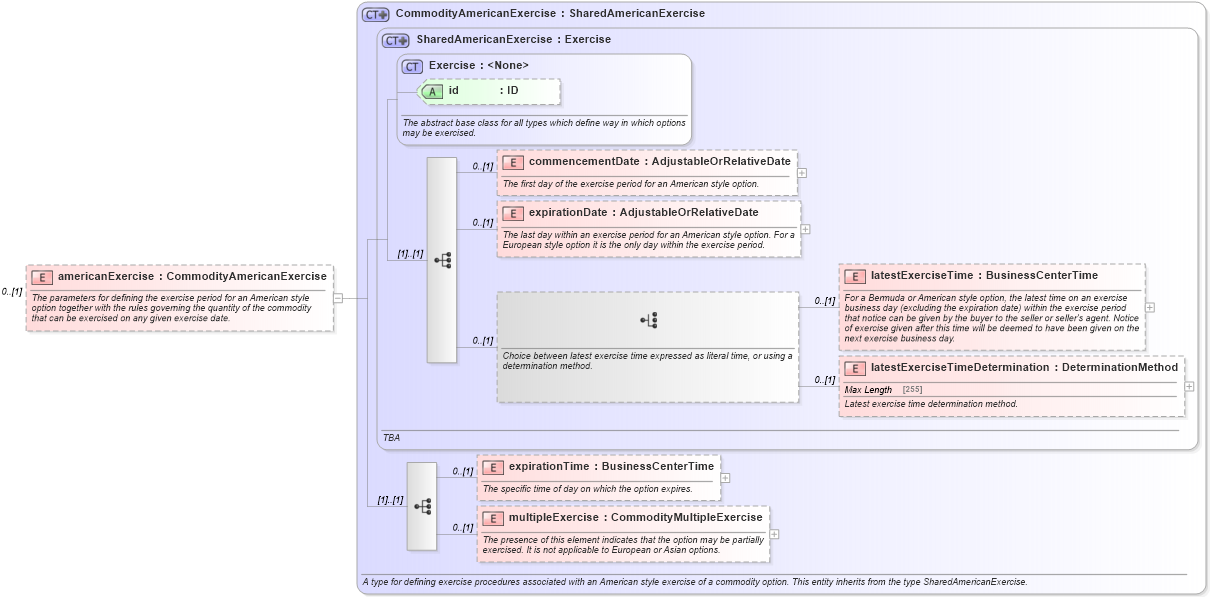Select the id : ID attribute box
This screenshot has width=1211, height=597.
(x=489, y=91)
